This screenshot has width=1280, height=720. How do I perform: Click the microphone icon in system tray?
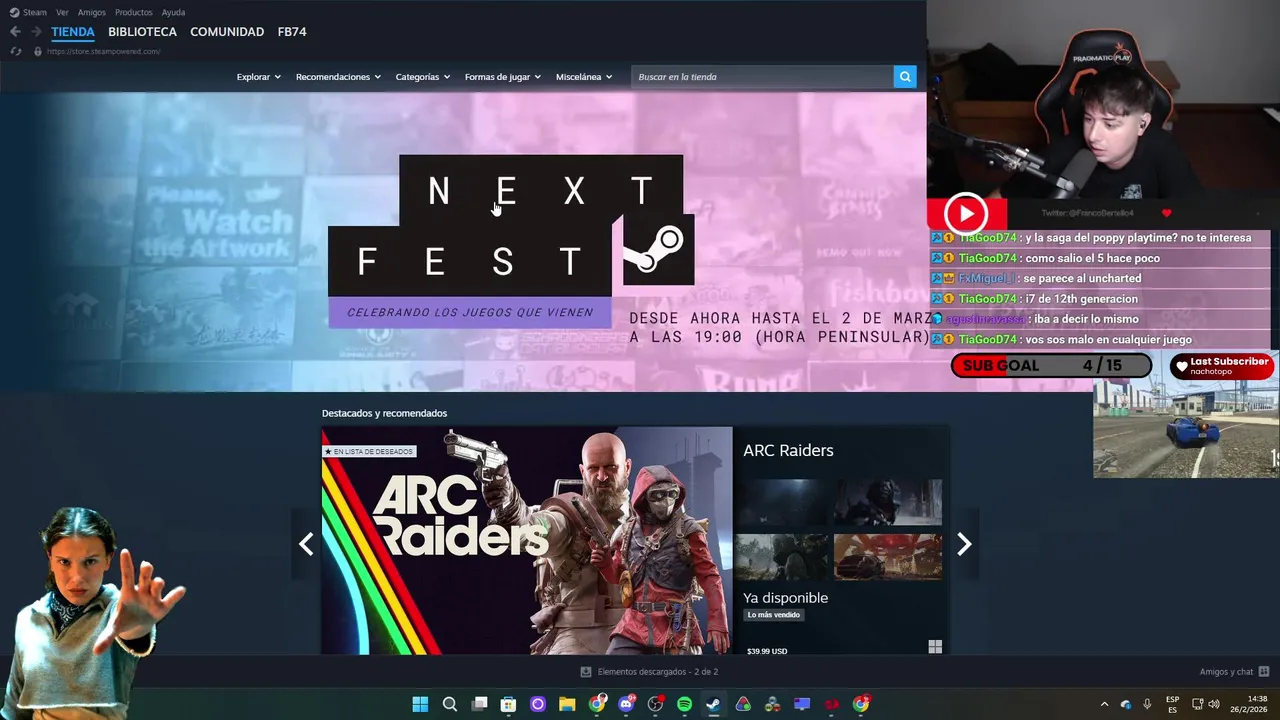click(1147, 704)
